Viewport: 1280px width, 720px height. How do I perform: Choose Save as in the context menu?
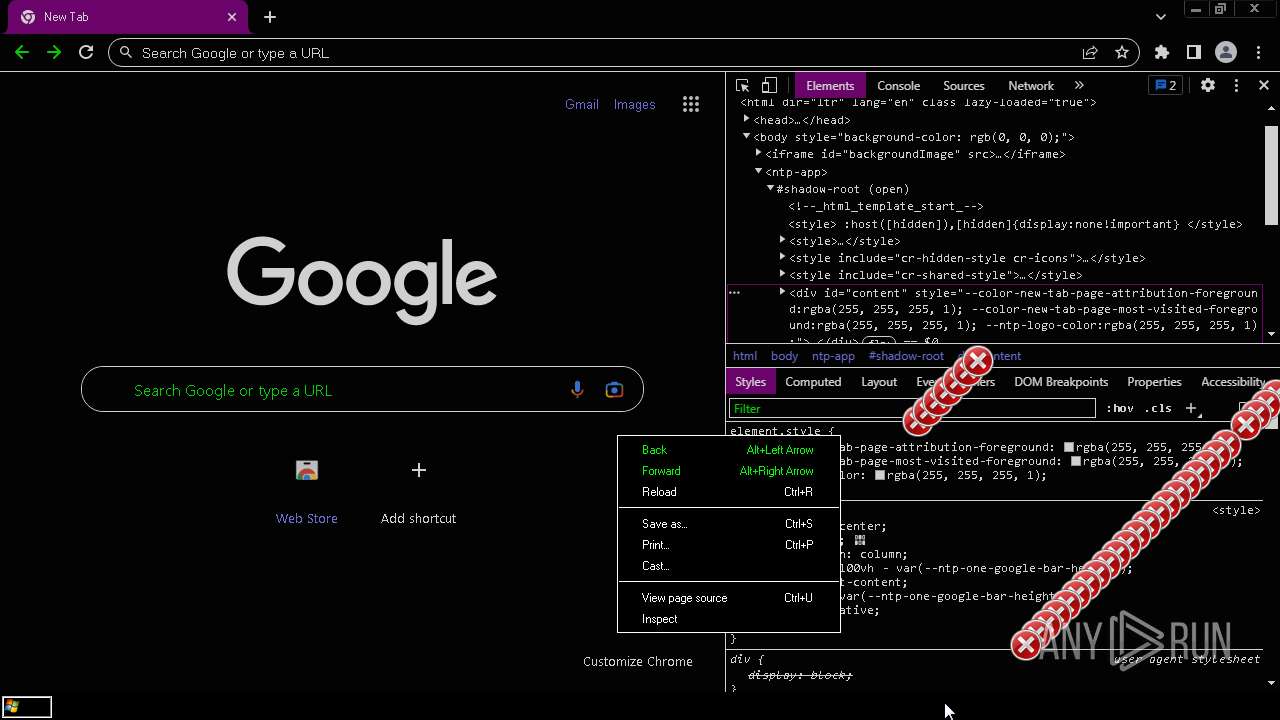[x=729, y=524]
